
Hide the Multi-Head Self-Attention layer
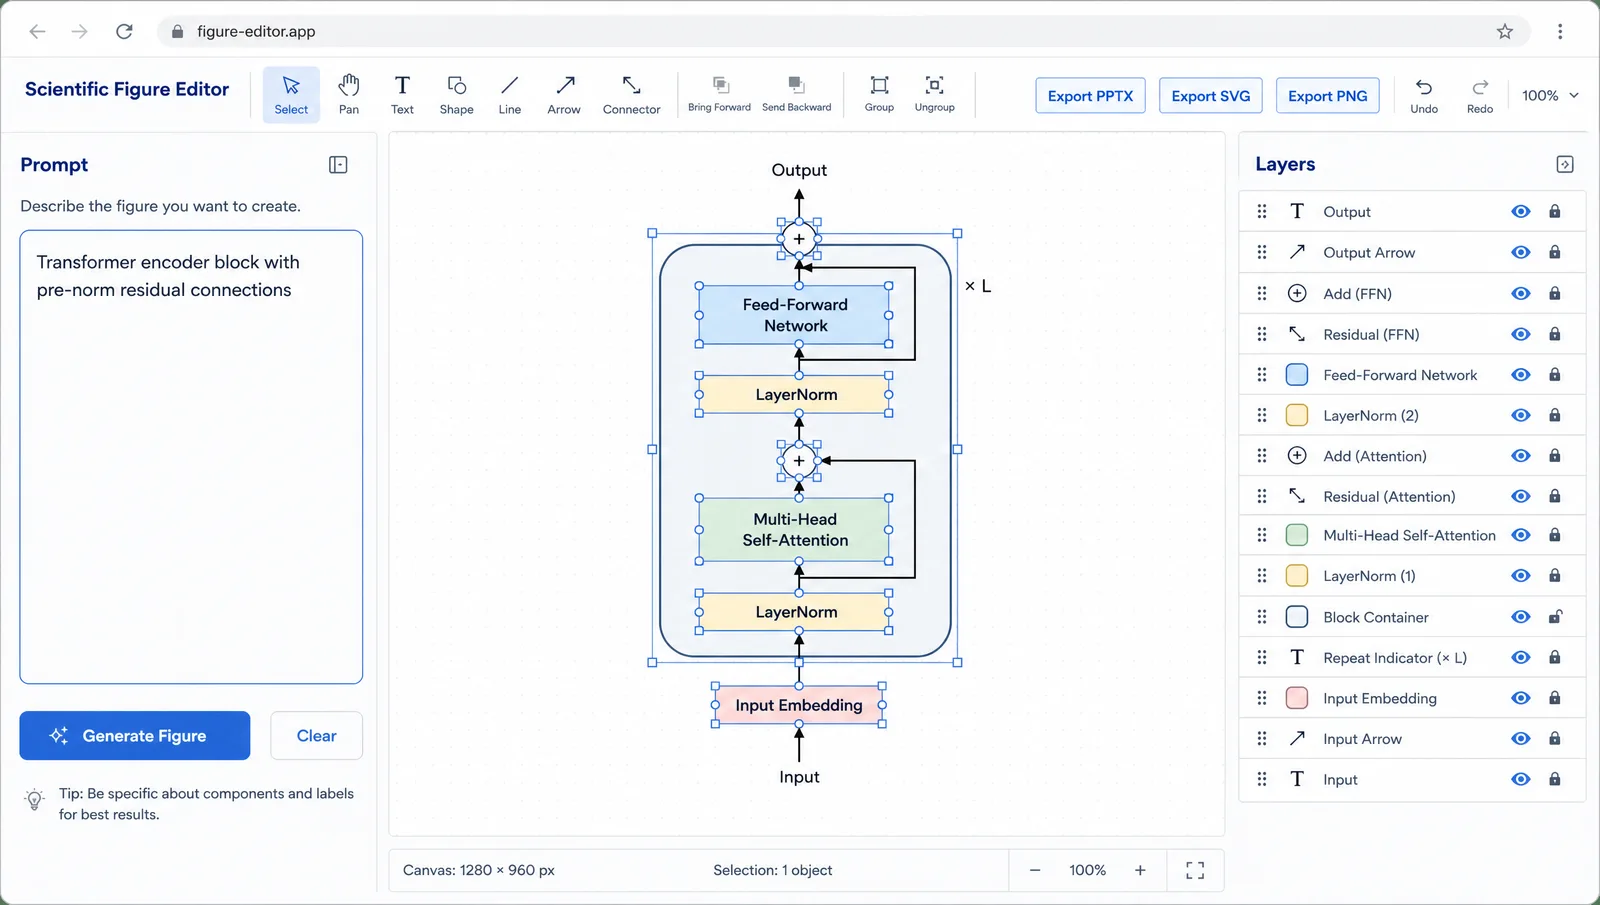tap(1521, 535)
